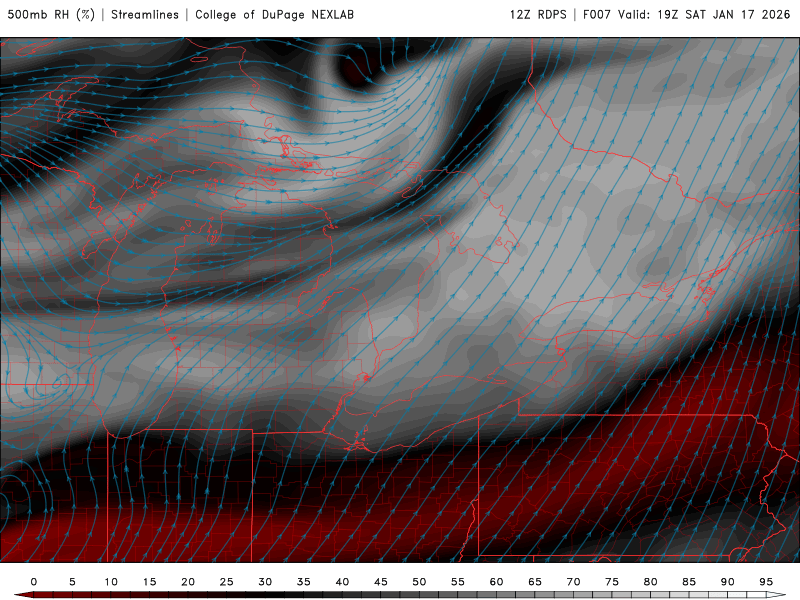Click the "25" colorbar label
This screenshot has width=800, height=600.
click(x=227, y=582)
